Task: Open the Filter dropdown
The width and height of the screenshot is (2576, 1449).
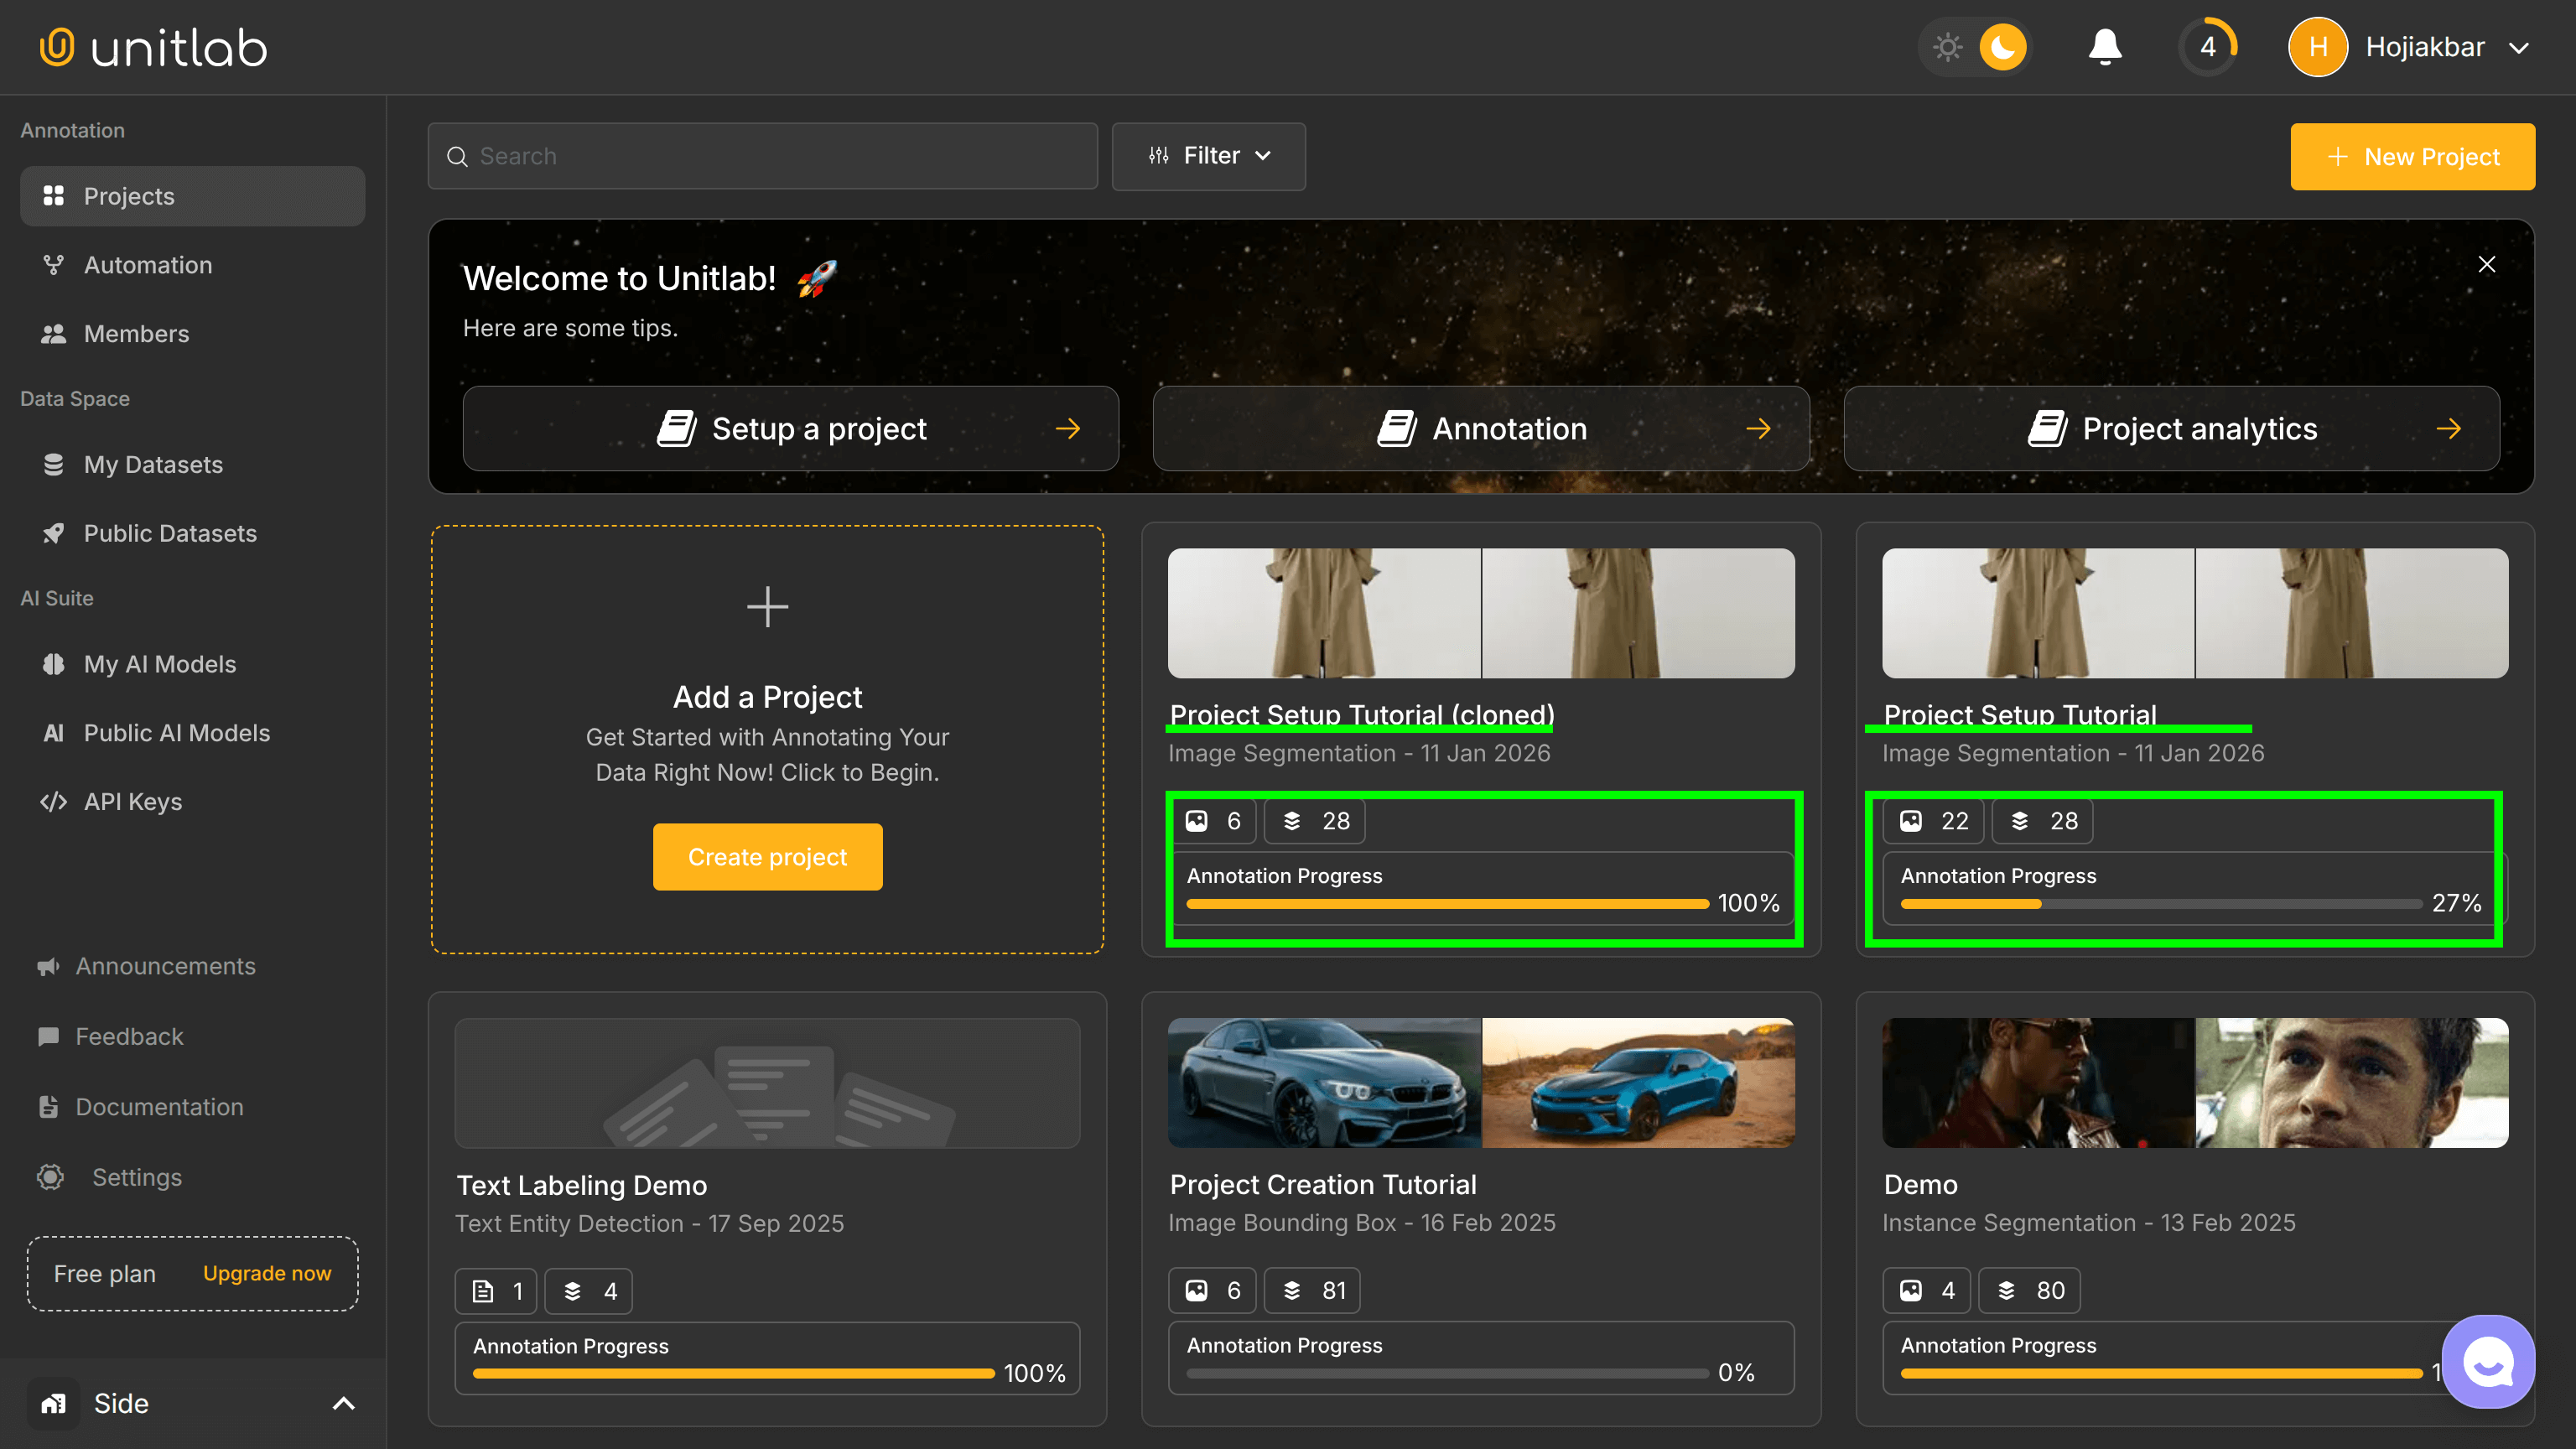Action: click(x=1209, y=156)
